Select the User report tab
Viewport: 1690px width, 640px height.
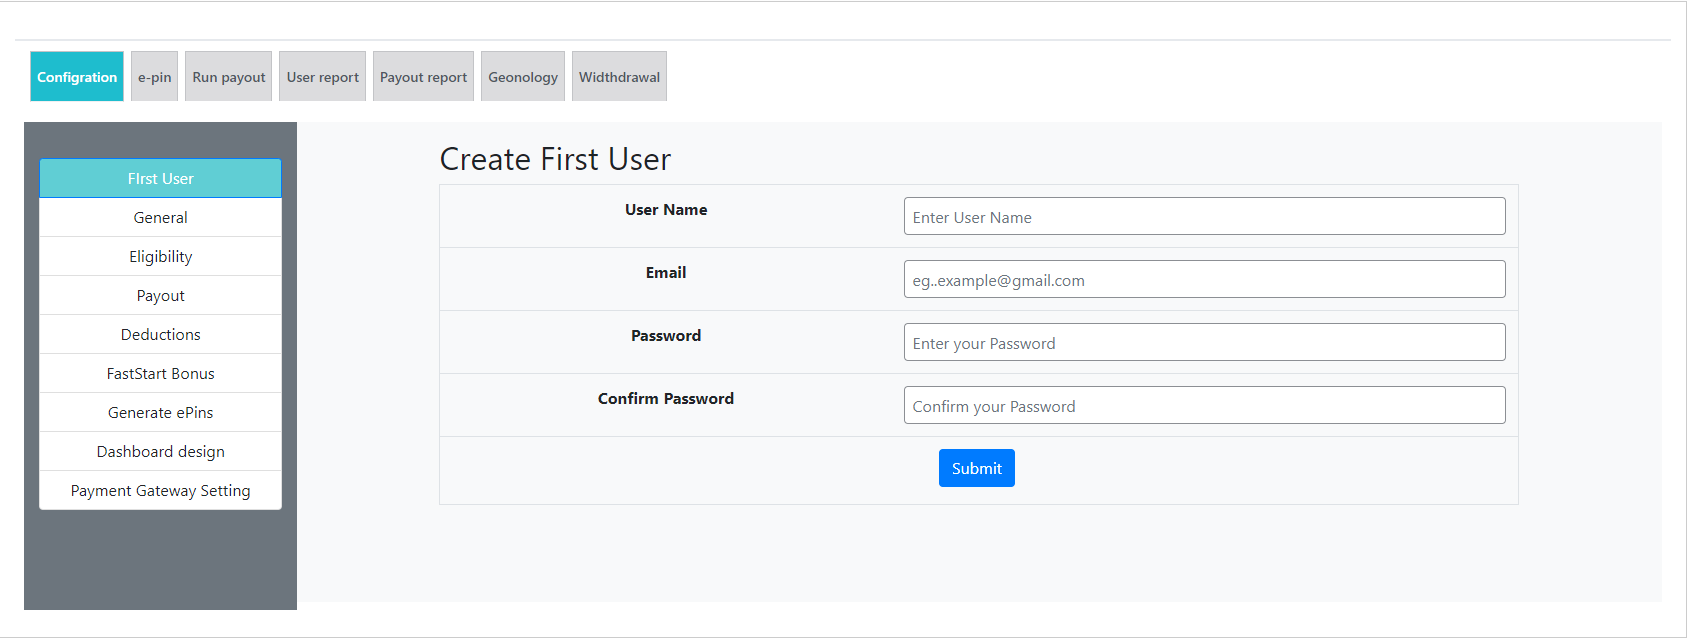[322, 77]
